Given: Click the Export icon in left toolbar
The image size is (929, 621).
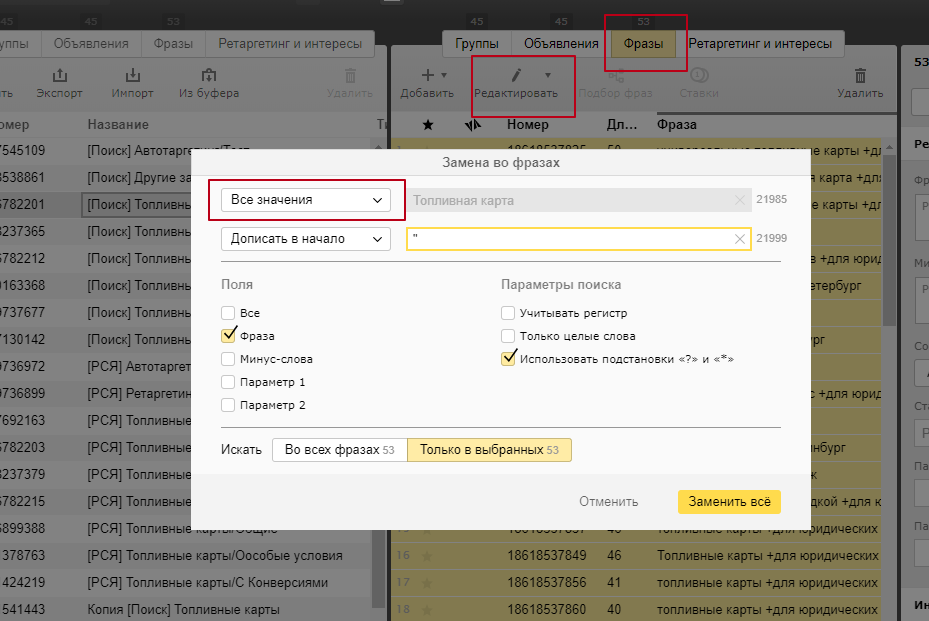Looking at the screenshot, I should pyautogui.click(x=59, y=76).
